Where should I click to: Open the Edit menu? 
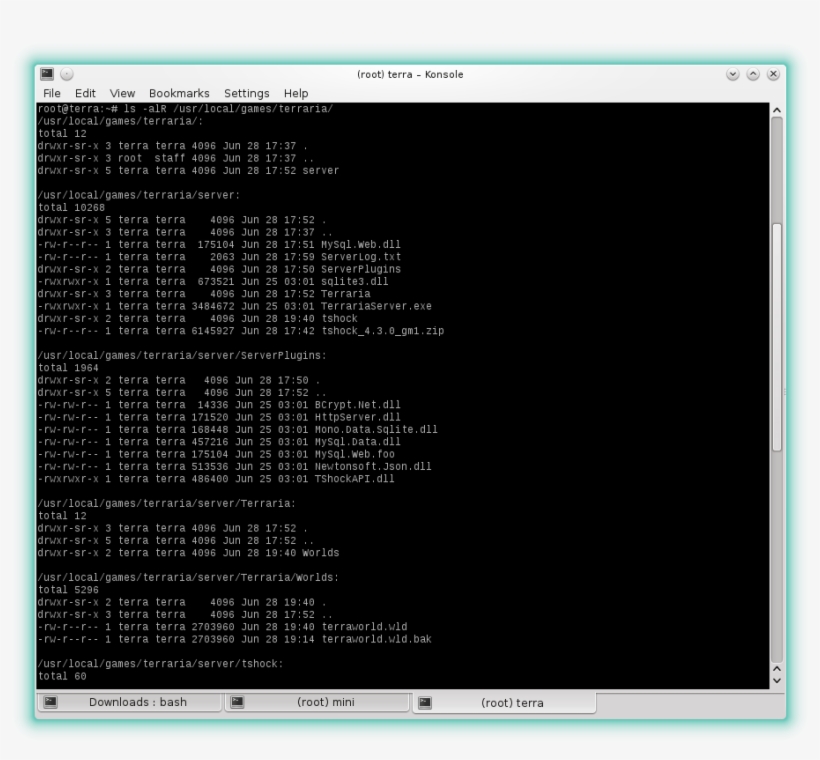[x=85, y=93]
